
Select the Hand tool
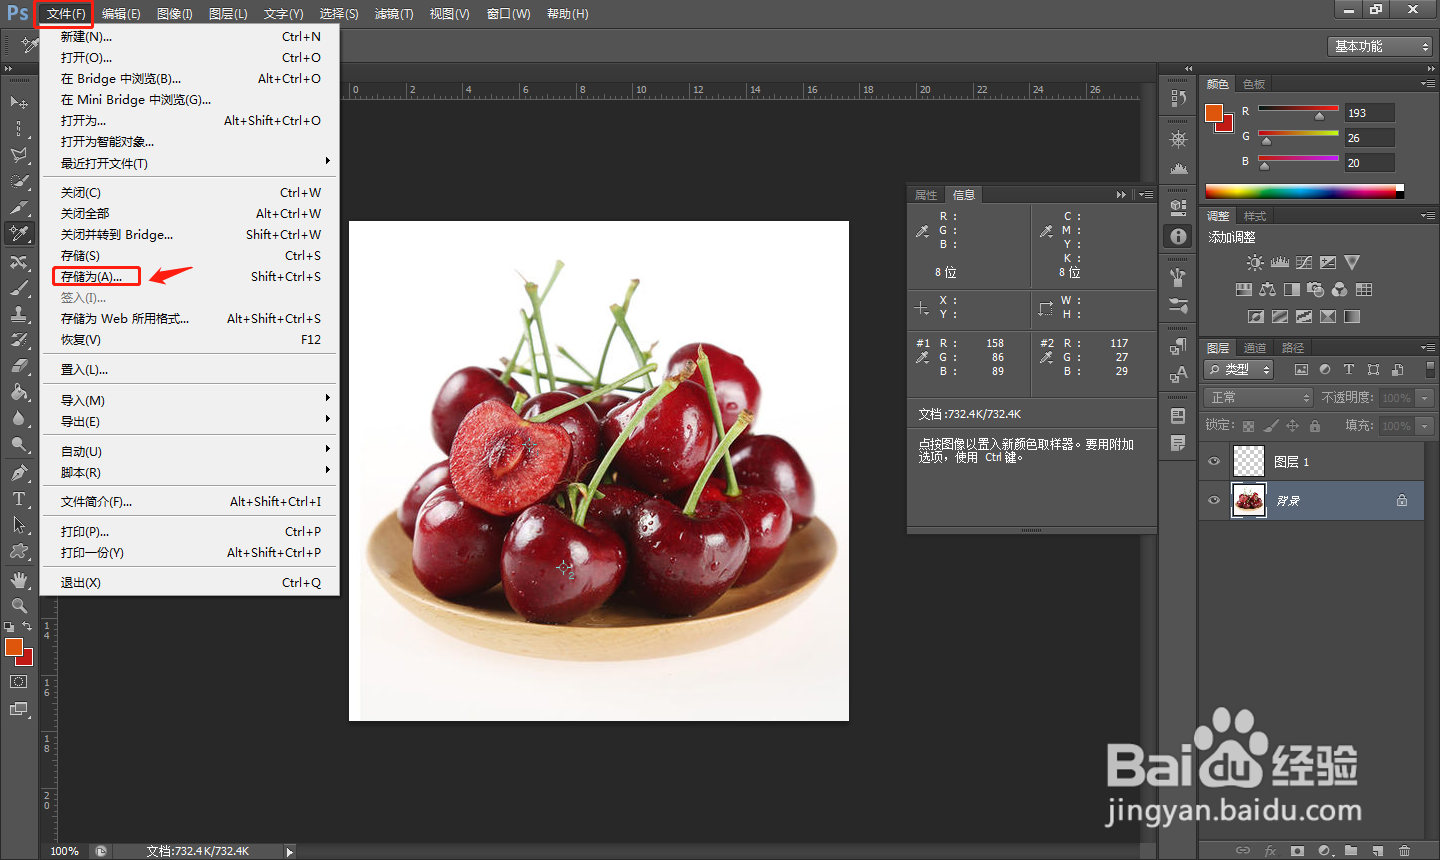(19, 579)
